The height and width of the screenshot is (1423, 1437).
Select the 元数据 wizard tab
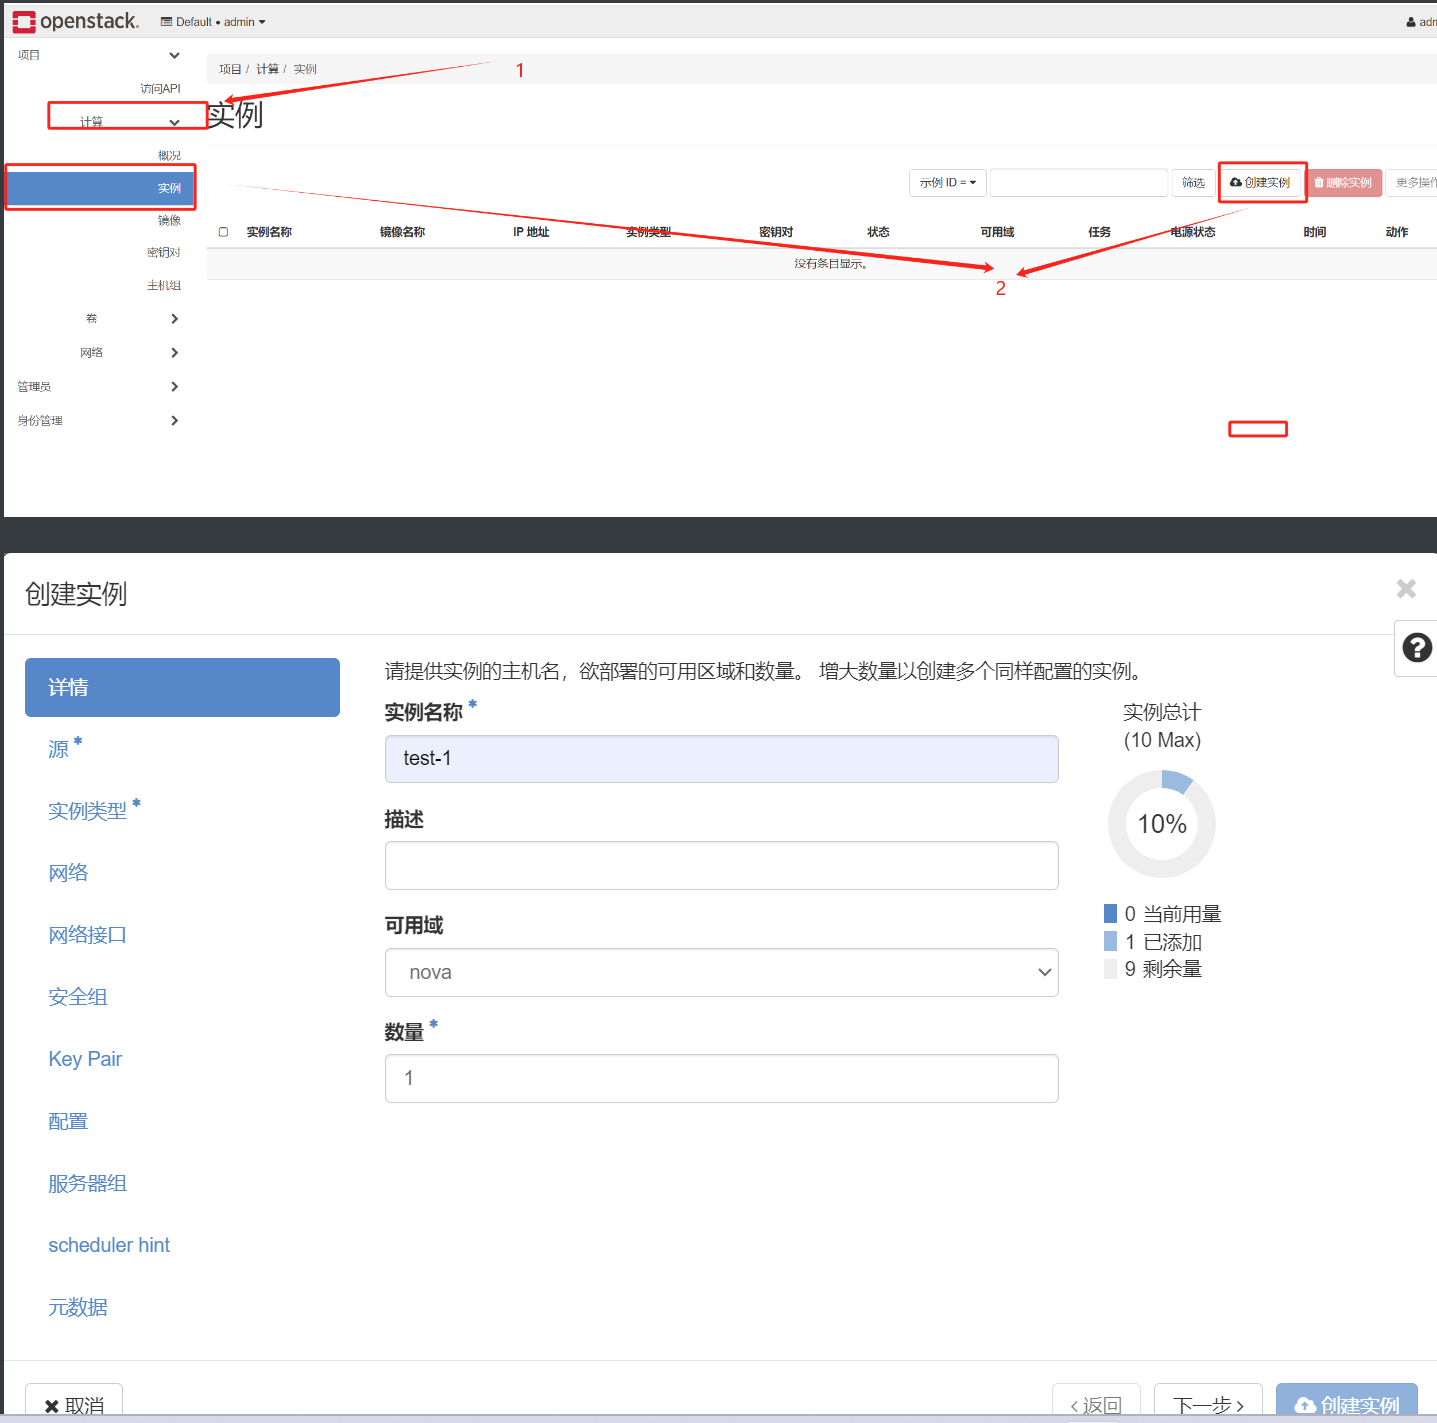(77, 1307)
